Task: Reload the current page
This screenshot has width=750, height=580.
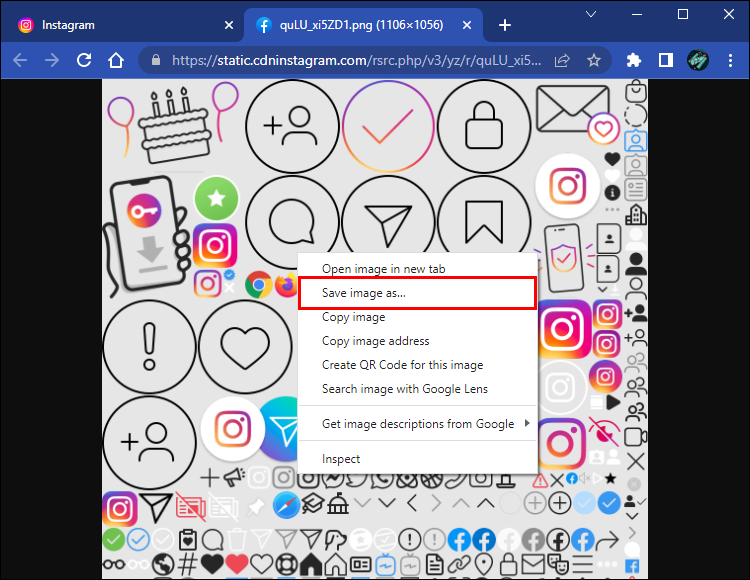Action: (x=84, y=60)
